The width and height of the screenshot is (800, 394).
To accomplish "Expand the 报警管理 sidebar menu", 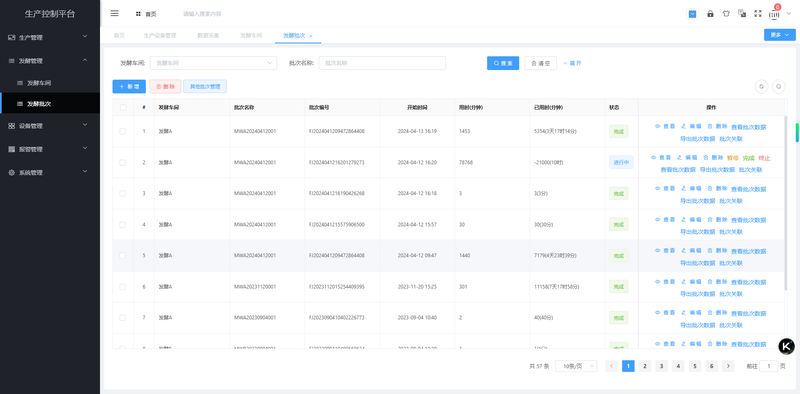I will pyautogui.click(x=50, y=149).
